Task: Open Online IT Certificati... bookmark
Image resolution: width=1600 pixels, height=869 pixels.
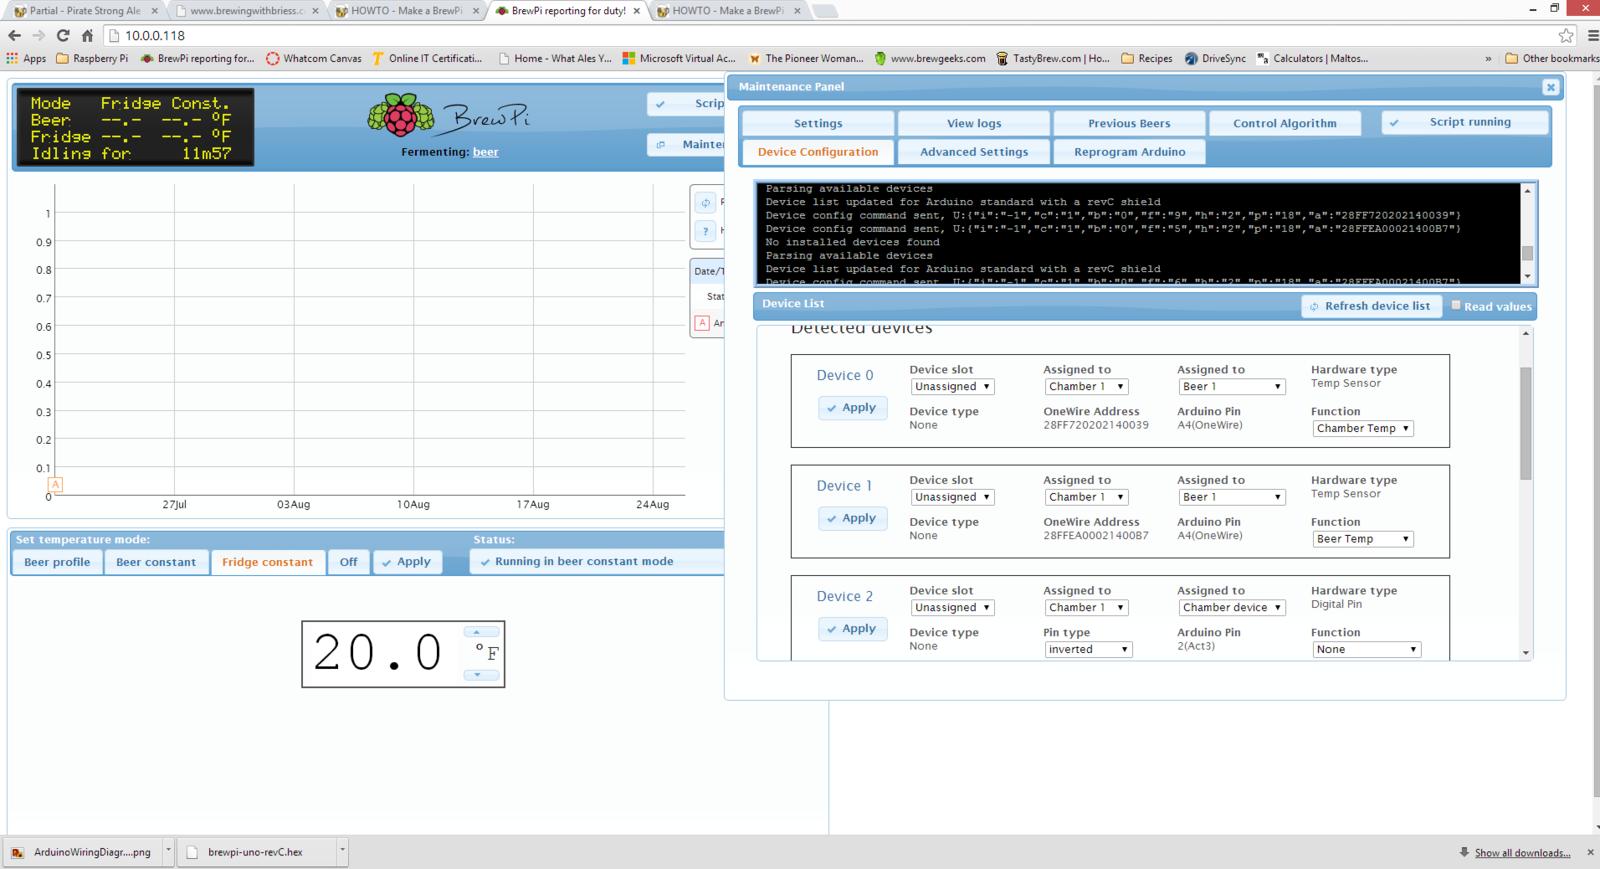Action: [427, 58]
